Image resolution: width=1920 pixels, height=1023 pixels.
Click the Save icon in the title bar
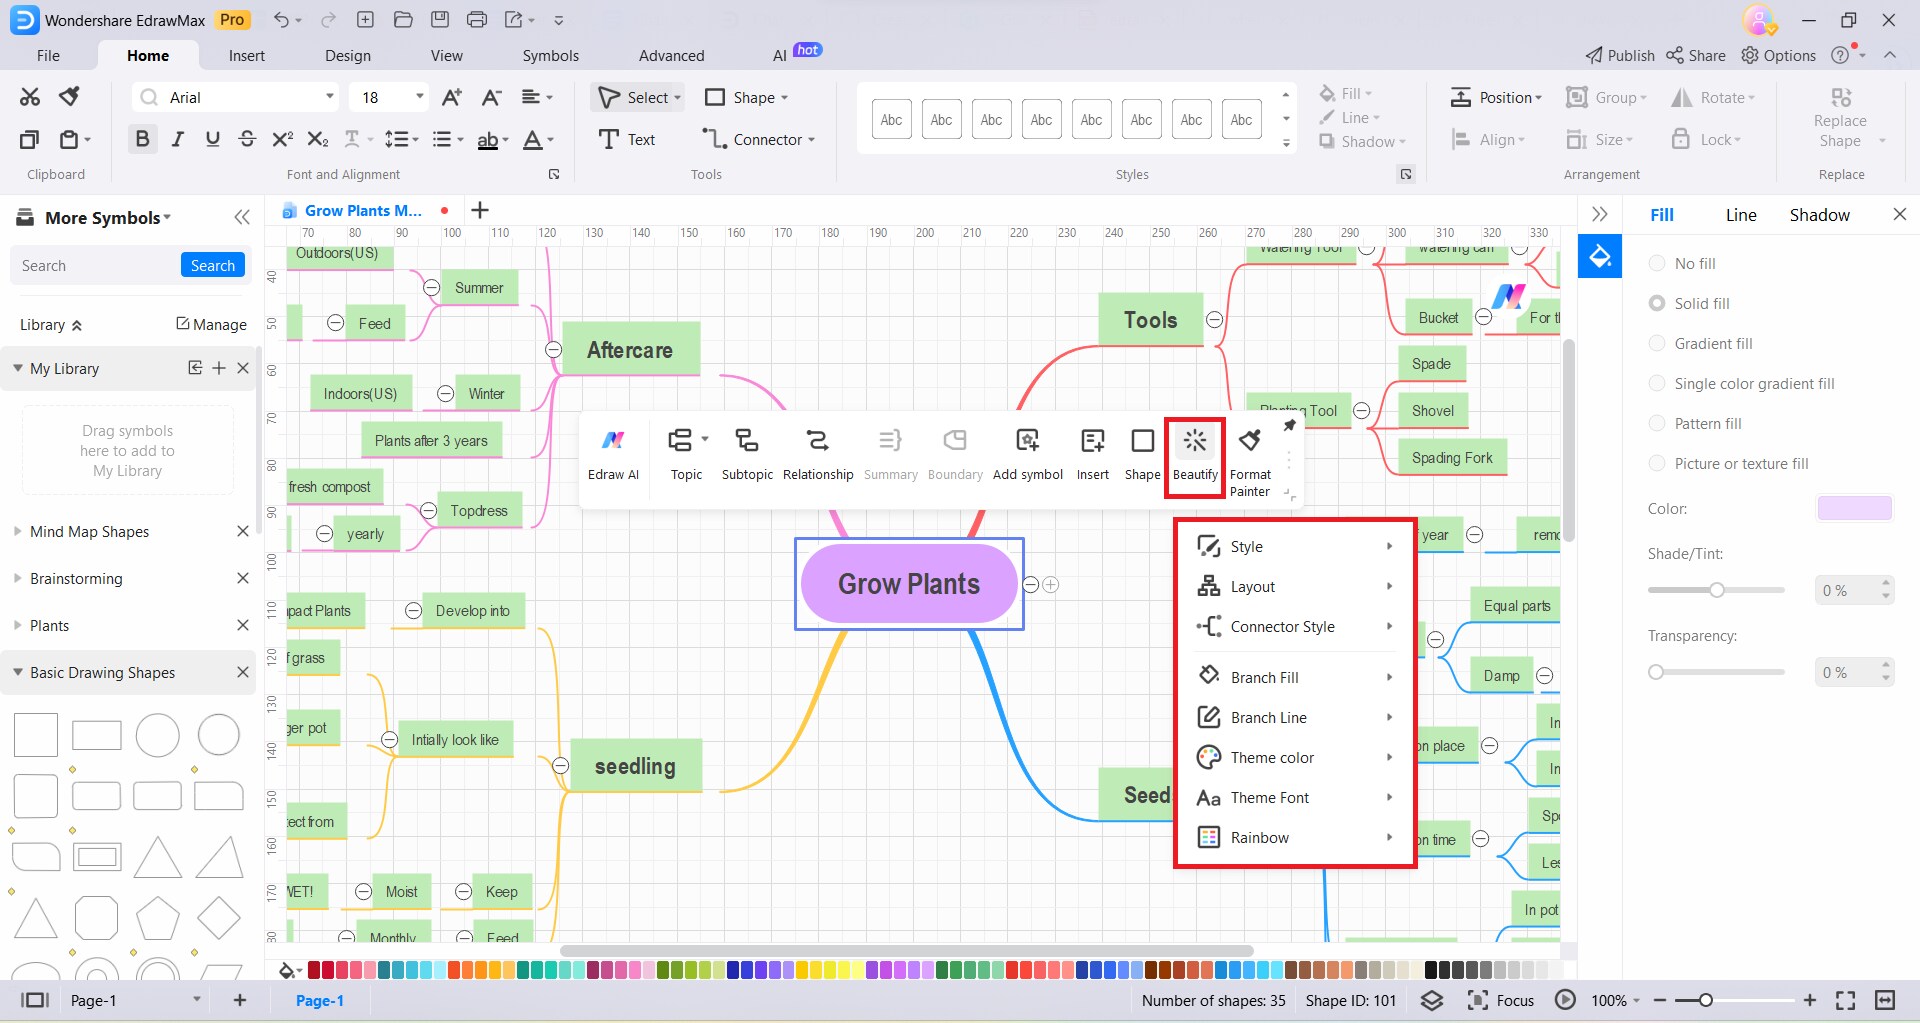pos(440,20)
